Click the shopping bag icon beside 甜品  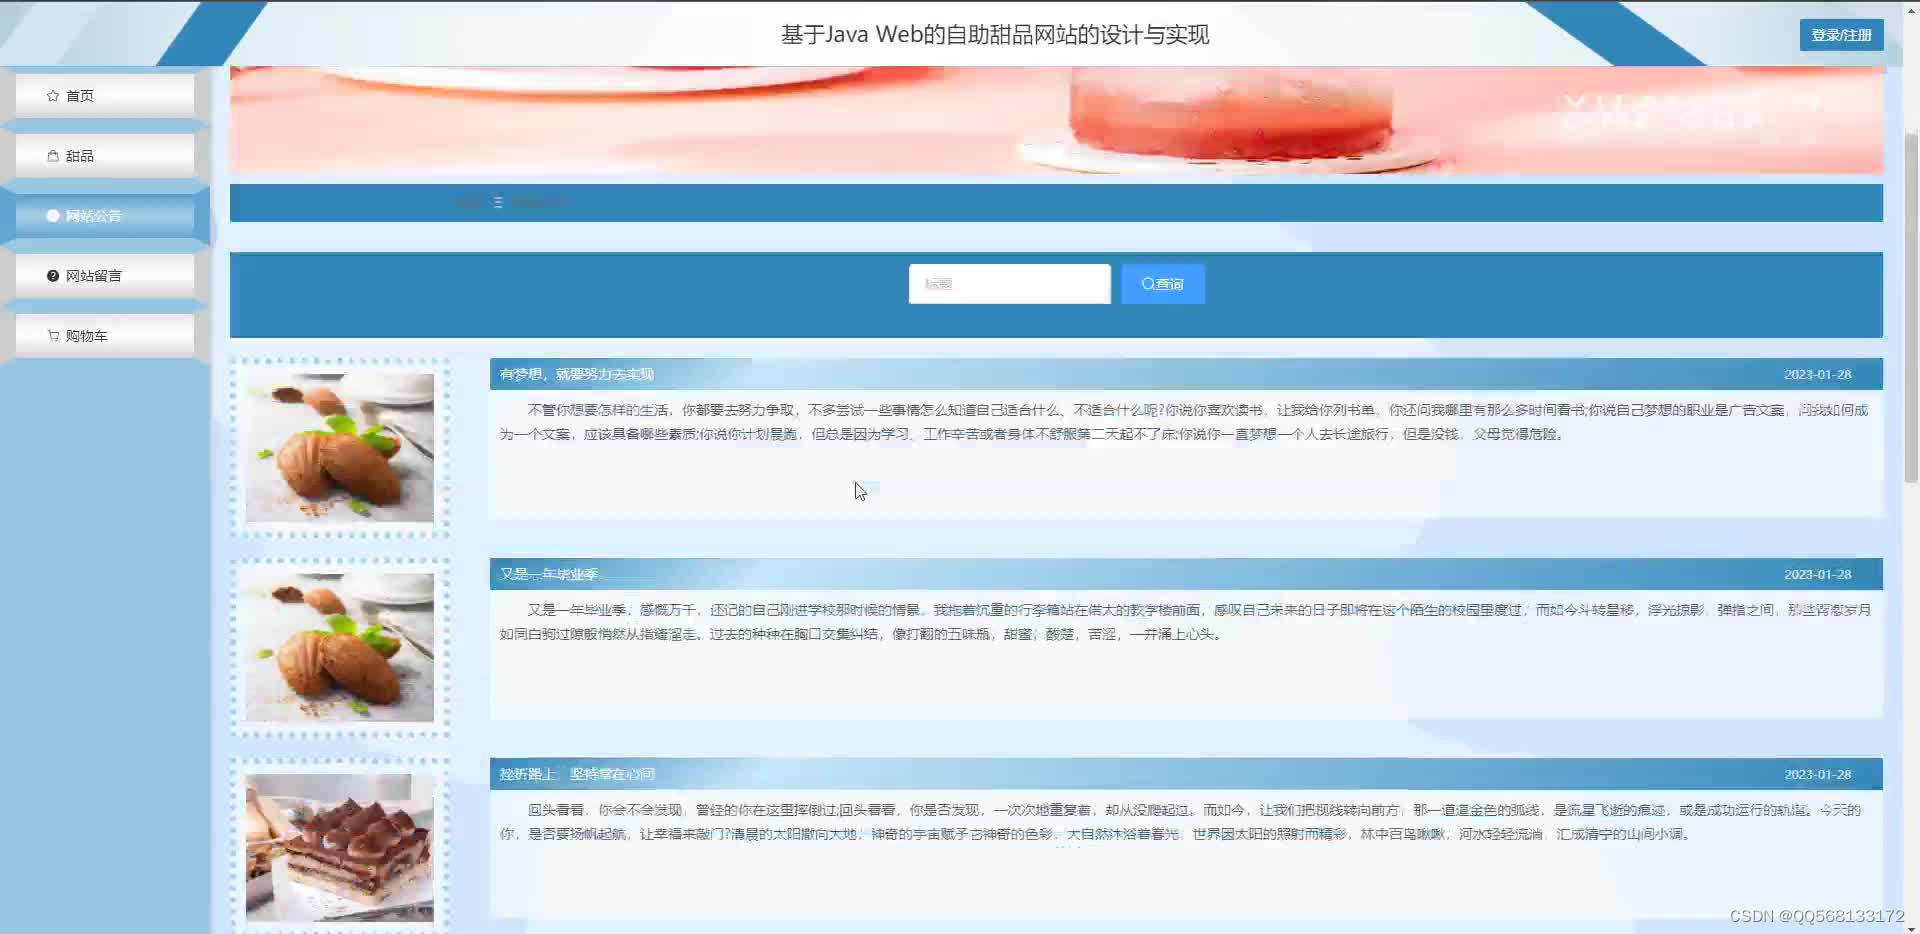pyautogui.click(x=53, y=155)
